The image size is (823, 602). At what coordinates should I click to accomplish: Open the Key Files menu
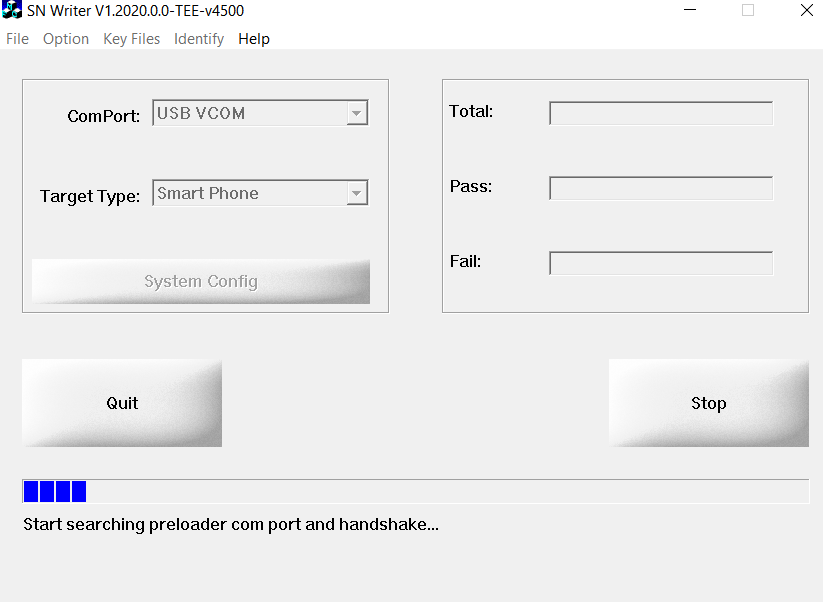[131, 39]
